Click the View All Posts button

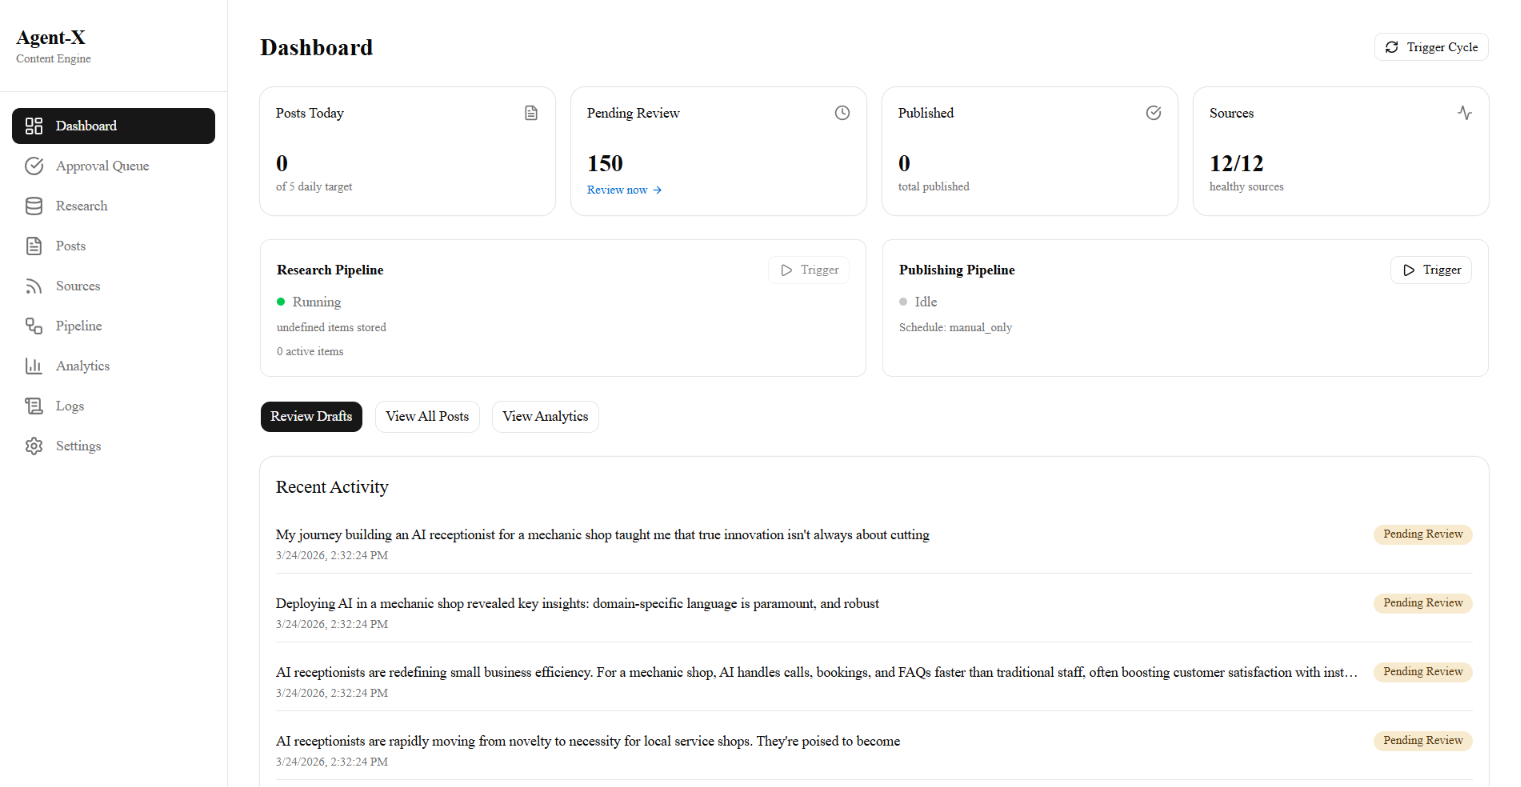(427, 417)
